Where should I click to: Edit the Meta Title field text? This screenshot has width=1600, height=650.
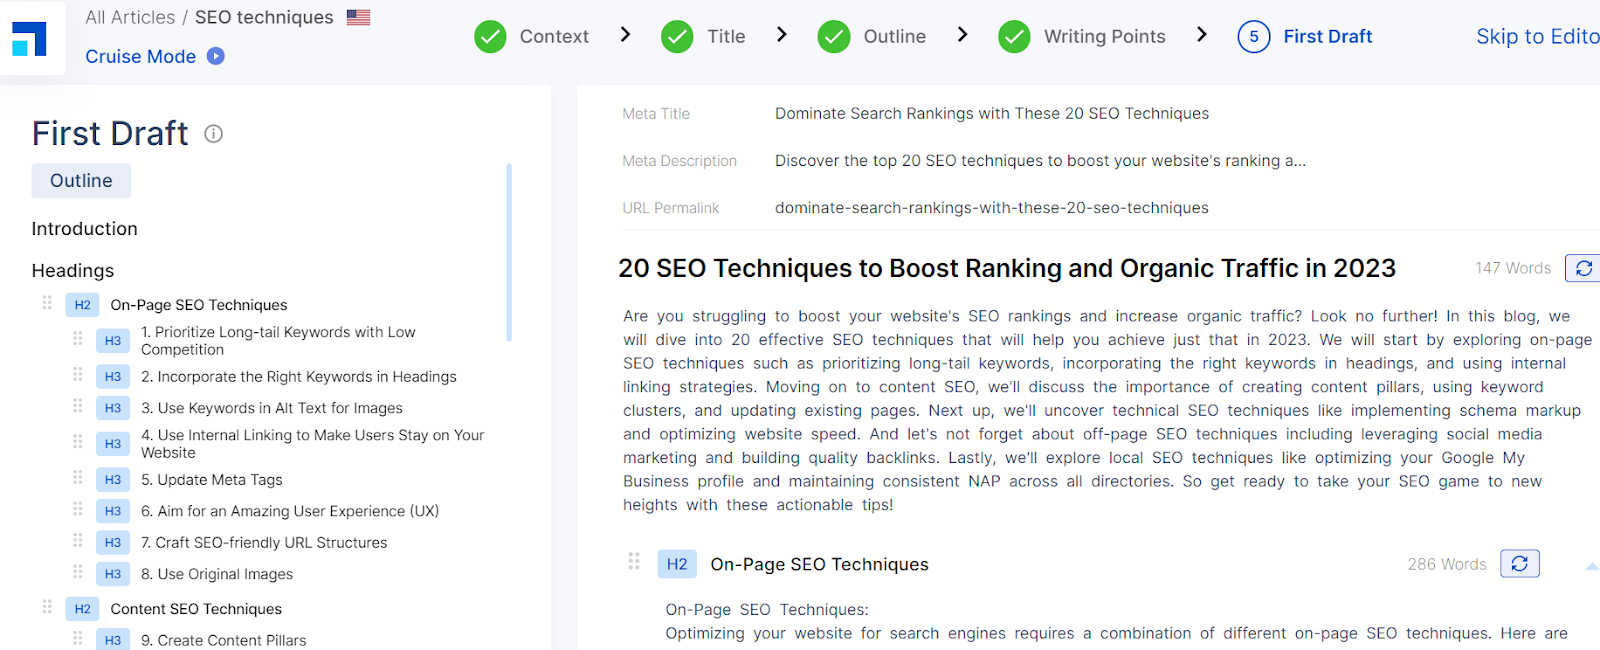[991, 114]
